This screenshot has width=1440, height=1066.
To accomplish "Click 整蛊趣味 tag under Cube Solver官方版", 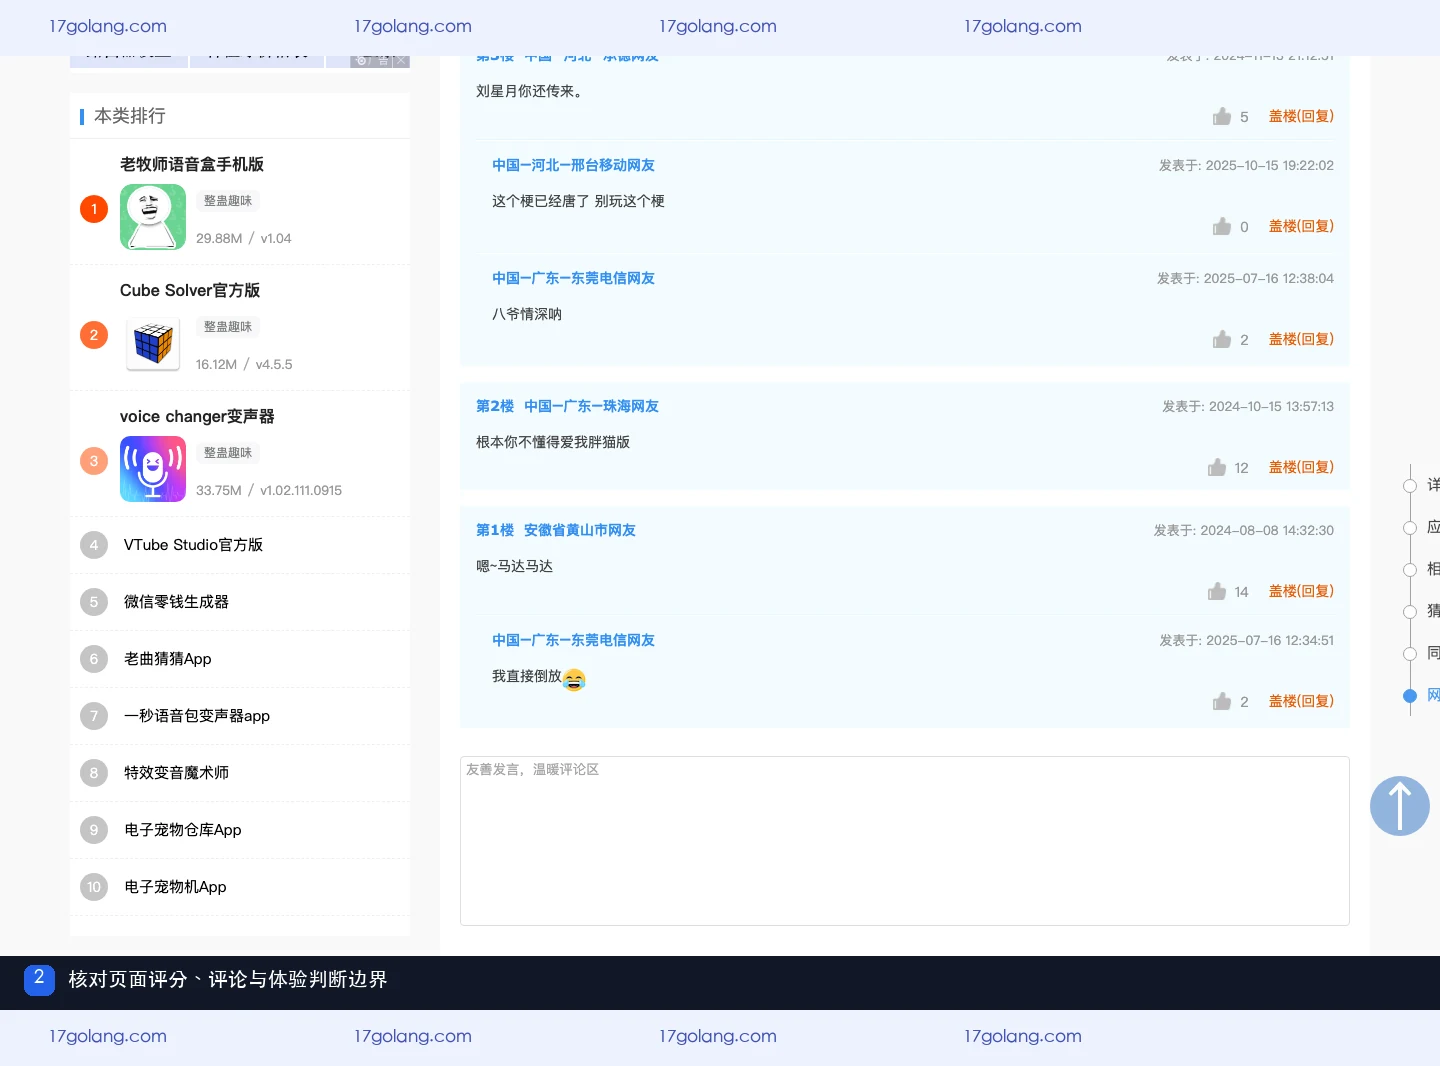I will (228, 327).
